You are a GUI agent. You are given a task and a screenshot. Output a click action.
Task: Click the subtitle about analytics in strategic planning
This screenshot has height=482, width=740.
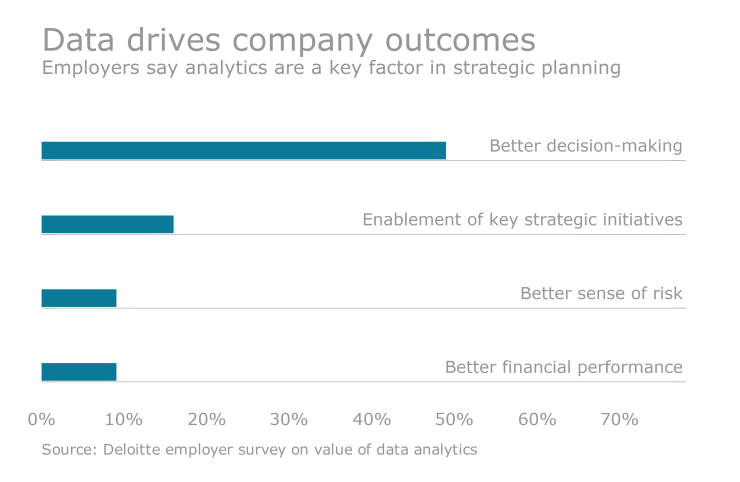(331, 69)
